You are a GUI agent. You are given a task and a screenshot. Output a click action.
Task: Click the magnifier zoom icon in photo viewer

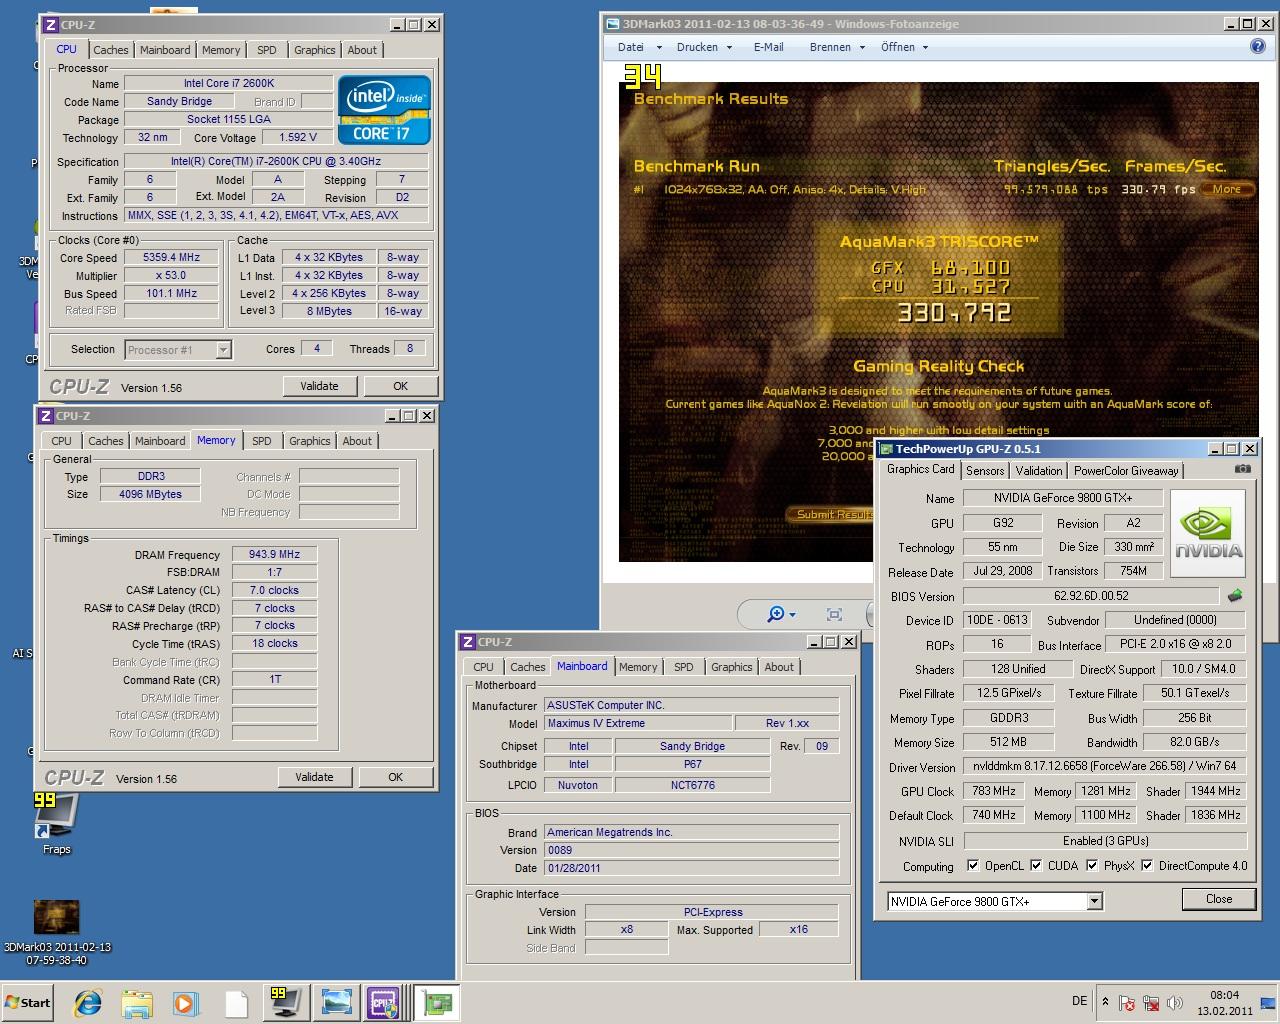click(775, 614)
